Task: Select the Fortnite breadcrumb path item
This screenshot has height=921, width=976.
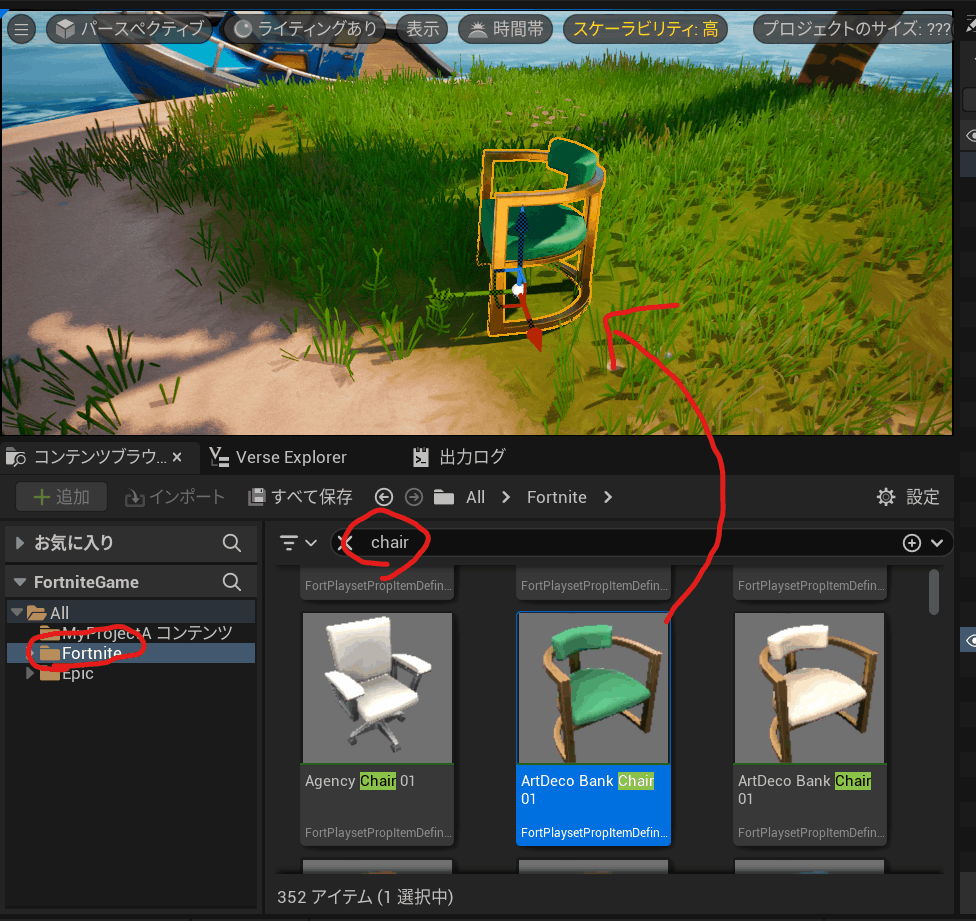Action: coord(556,497)
